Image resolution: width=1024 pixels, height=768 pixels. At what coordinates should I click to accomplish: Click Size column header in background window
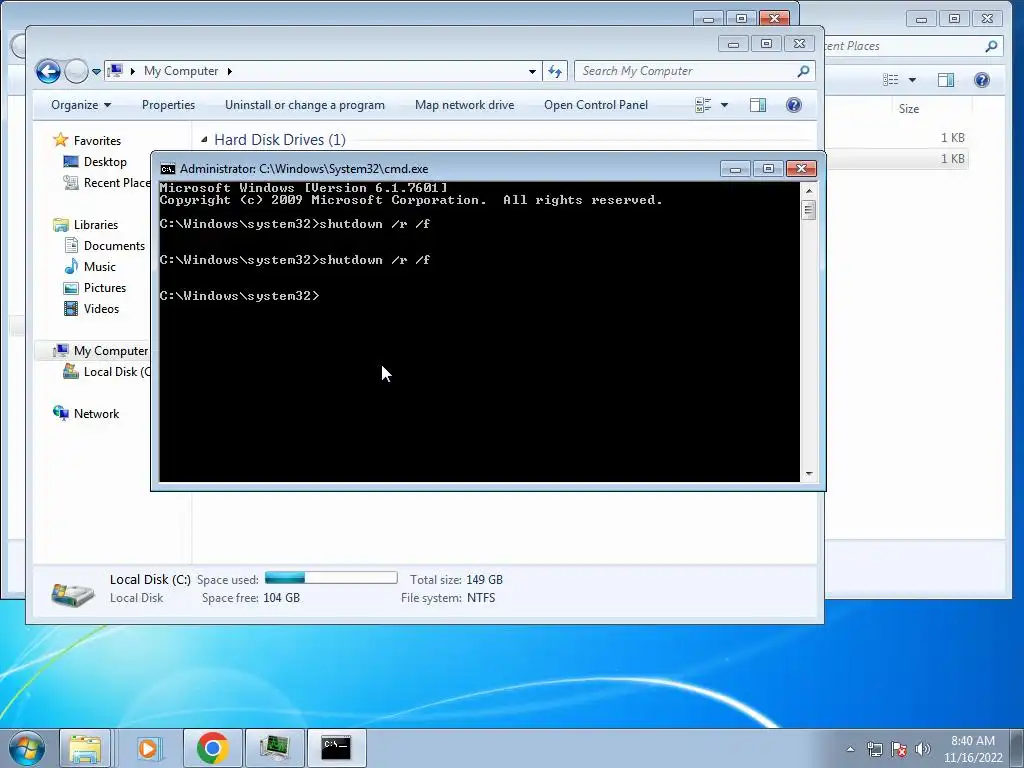[908, 109]
